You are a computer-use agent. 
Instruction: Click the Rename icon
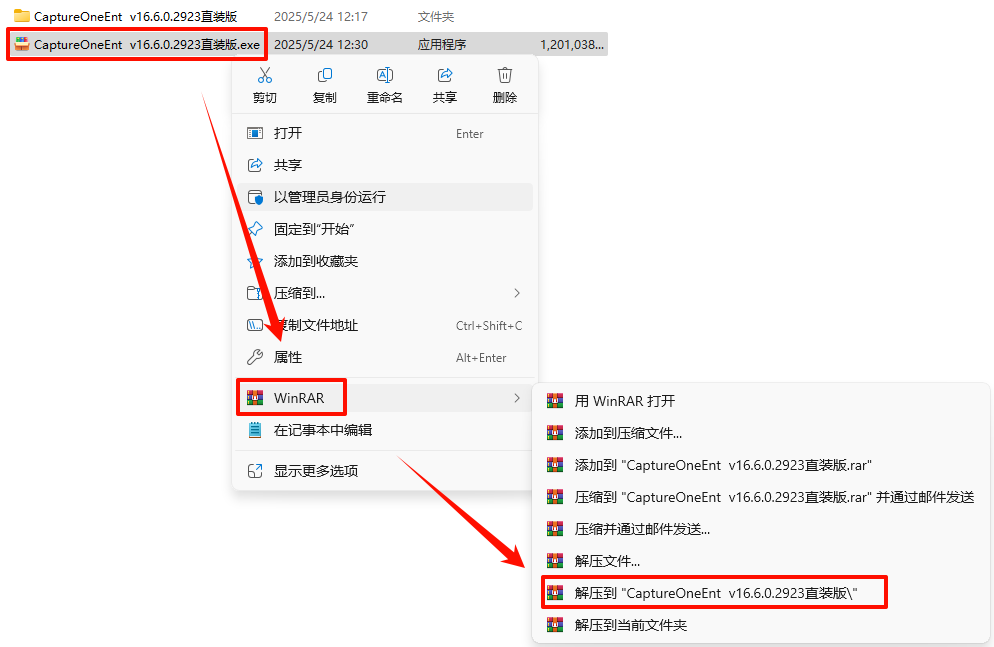pos(385,75)
